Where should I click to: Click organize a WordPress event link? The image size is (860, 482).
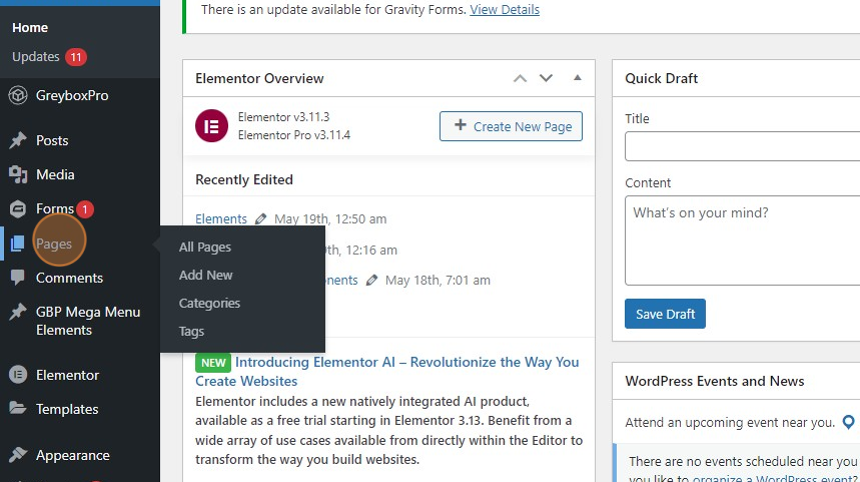click(776, 478)
